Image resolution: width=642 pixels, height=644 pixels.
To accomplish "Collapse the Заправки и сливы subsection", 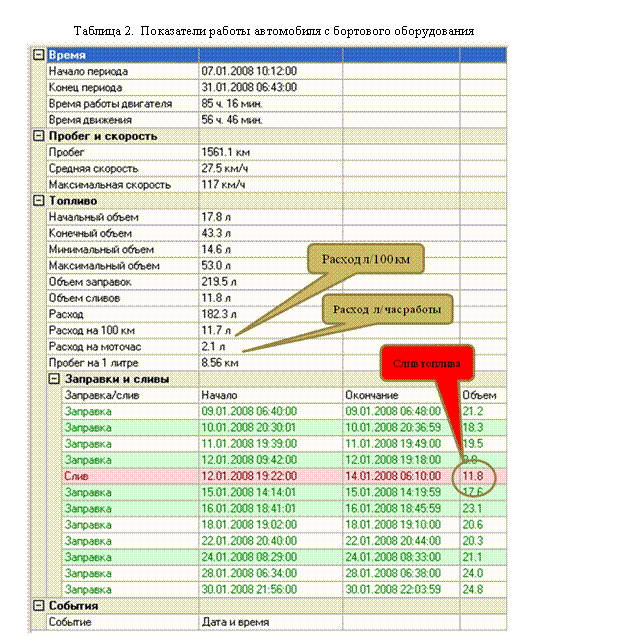I will click(x=54, y=379).
